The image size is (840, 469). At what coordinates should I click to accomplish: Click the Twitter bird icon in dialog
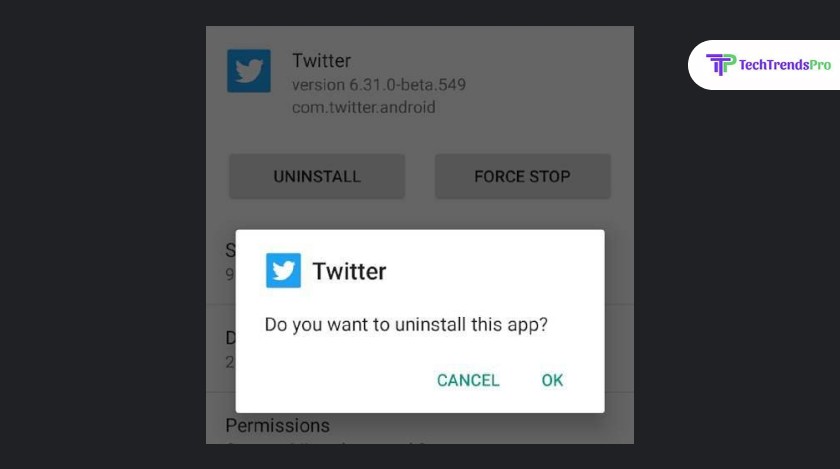(283, 270)
